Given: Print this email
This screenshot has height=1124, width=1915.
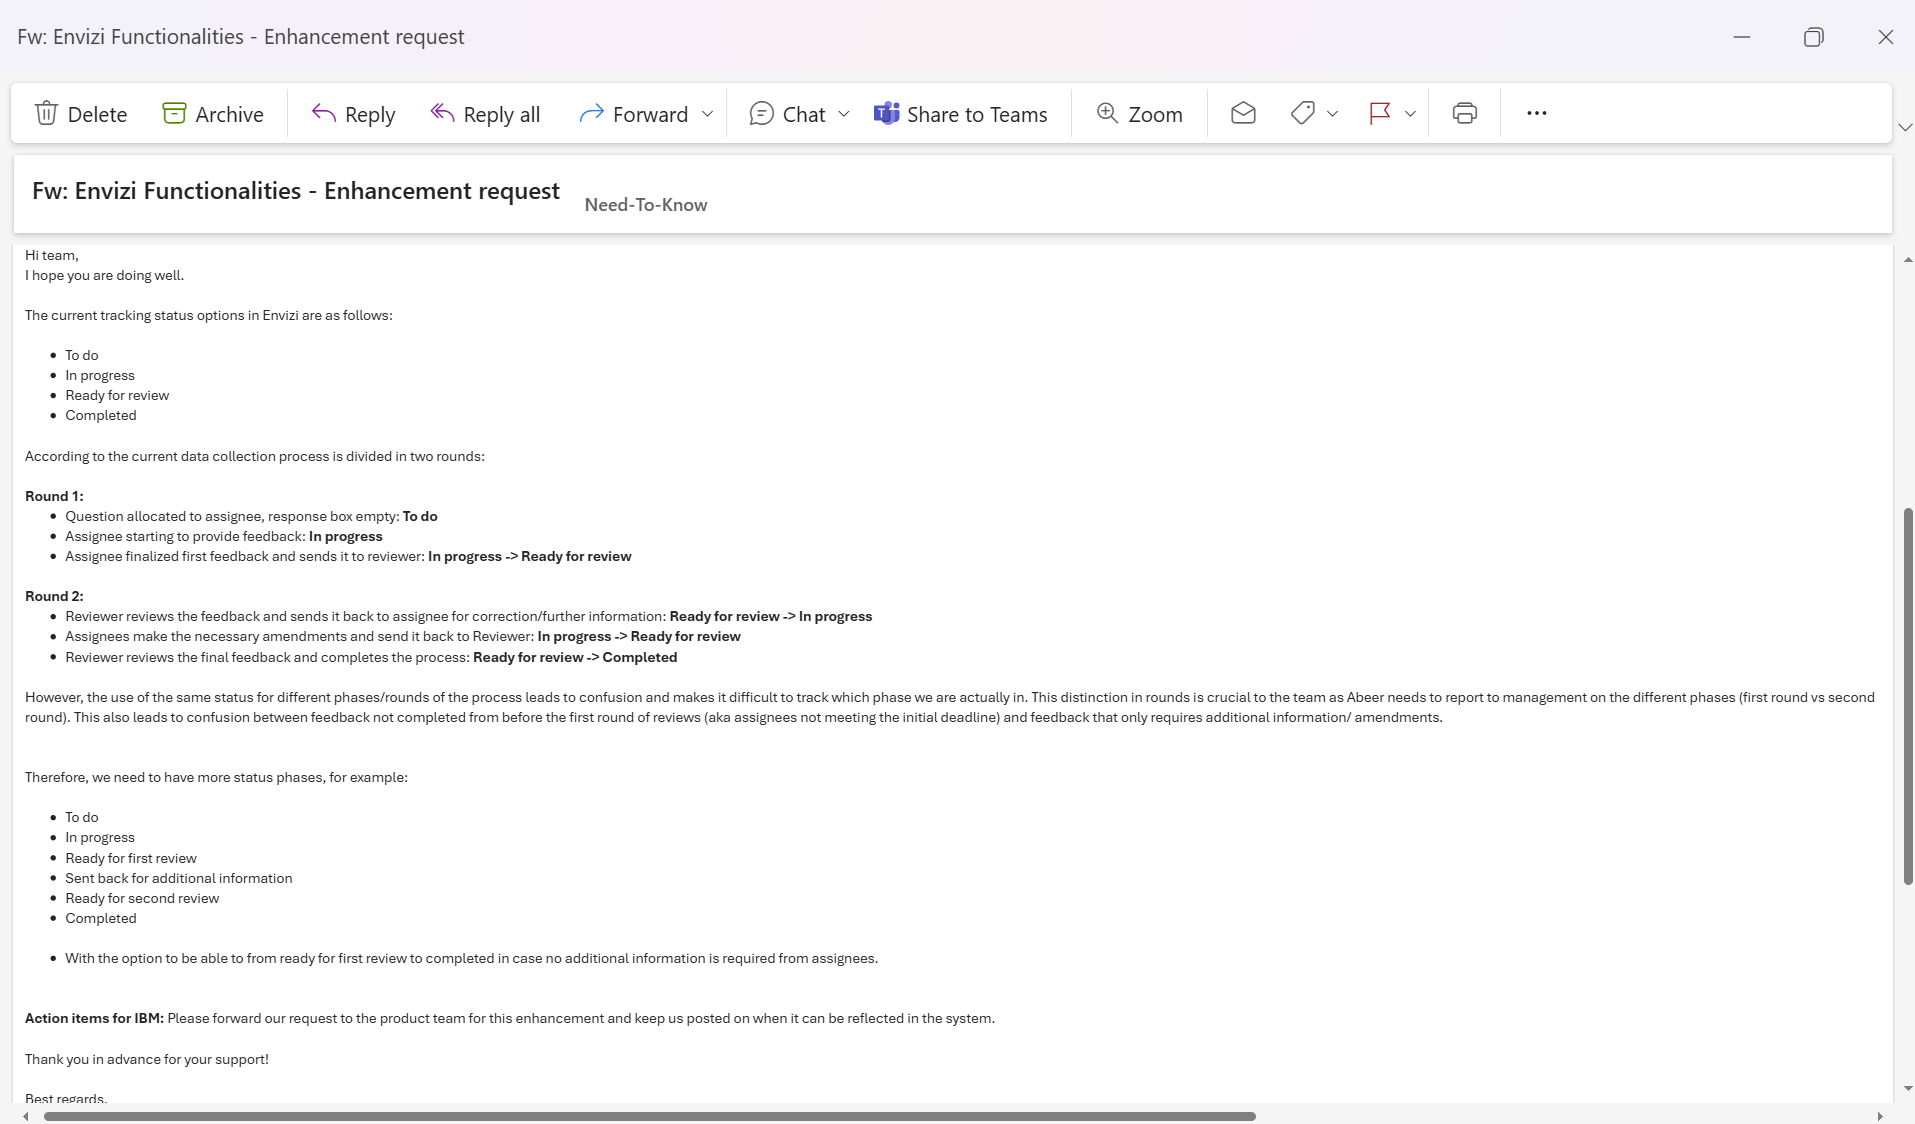Looking at the screenshot, I should (1464, 113).
